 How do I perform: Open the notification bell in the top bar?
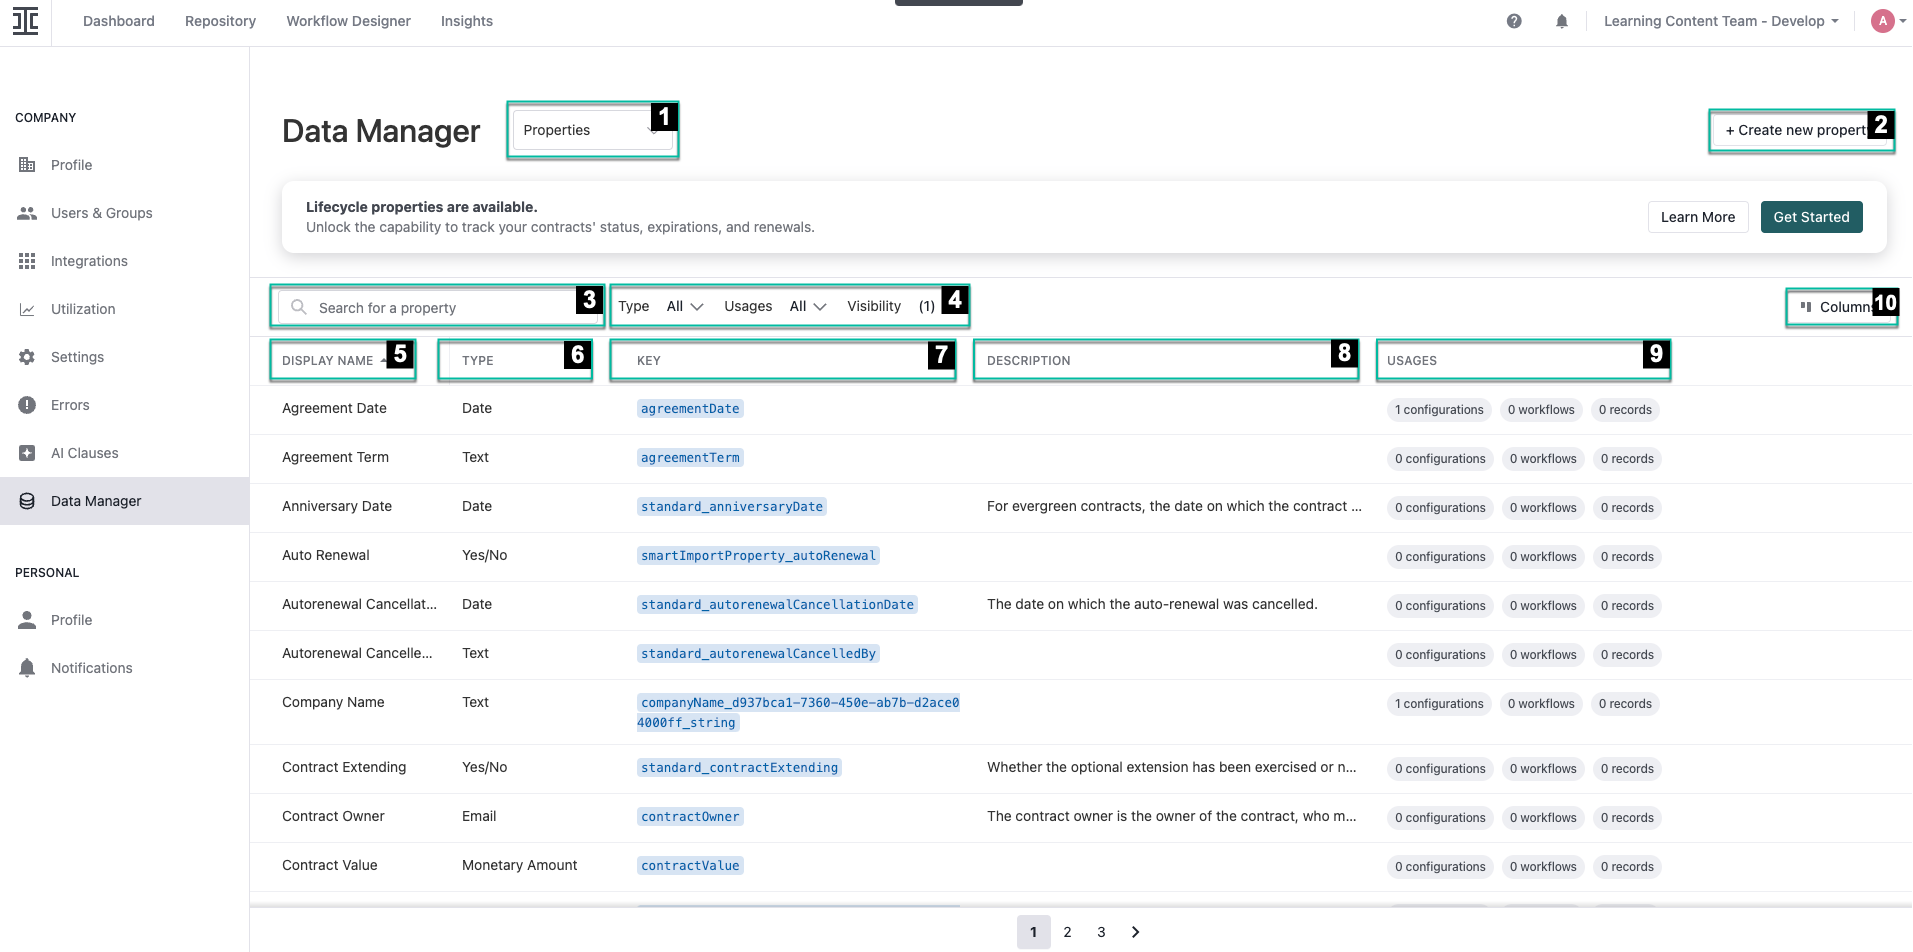[1562, 20]
